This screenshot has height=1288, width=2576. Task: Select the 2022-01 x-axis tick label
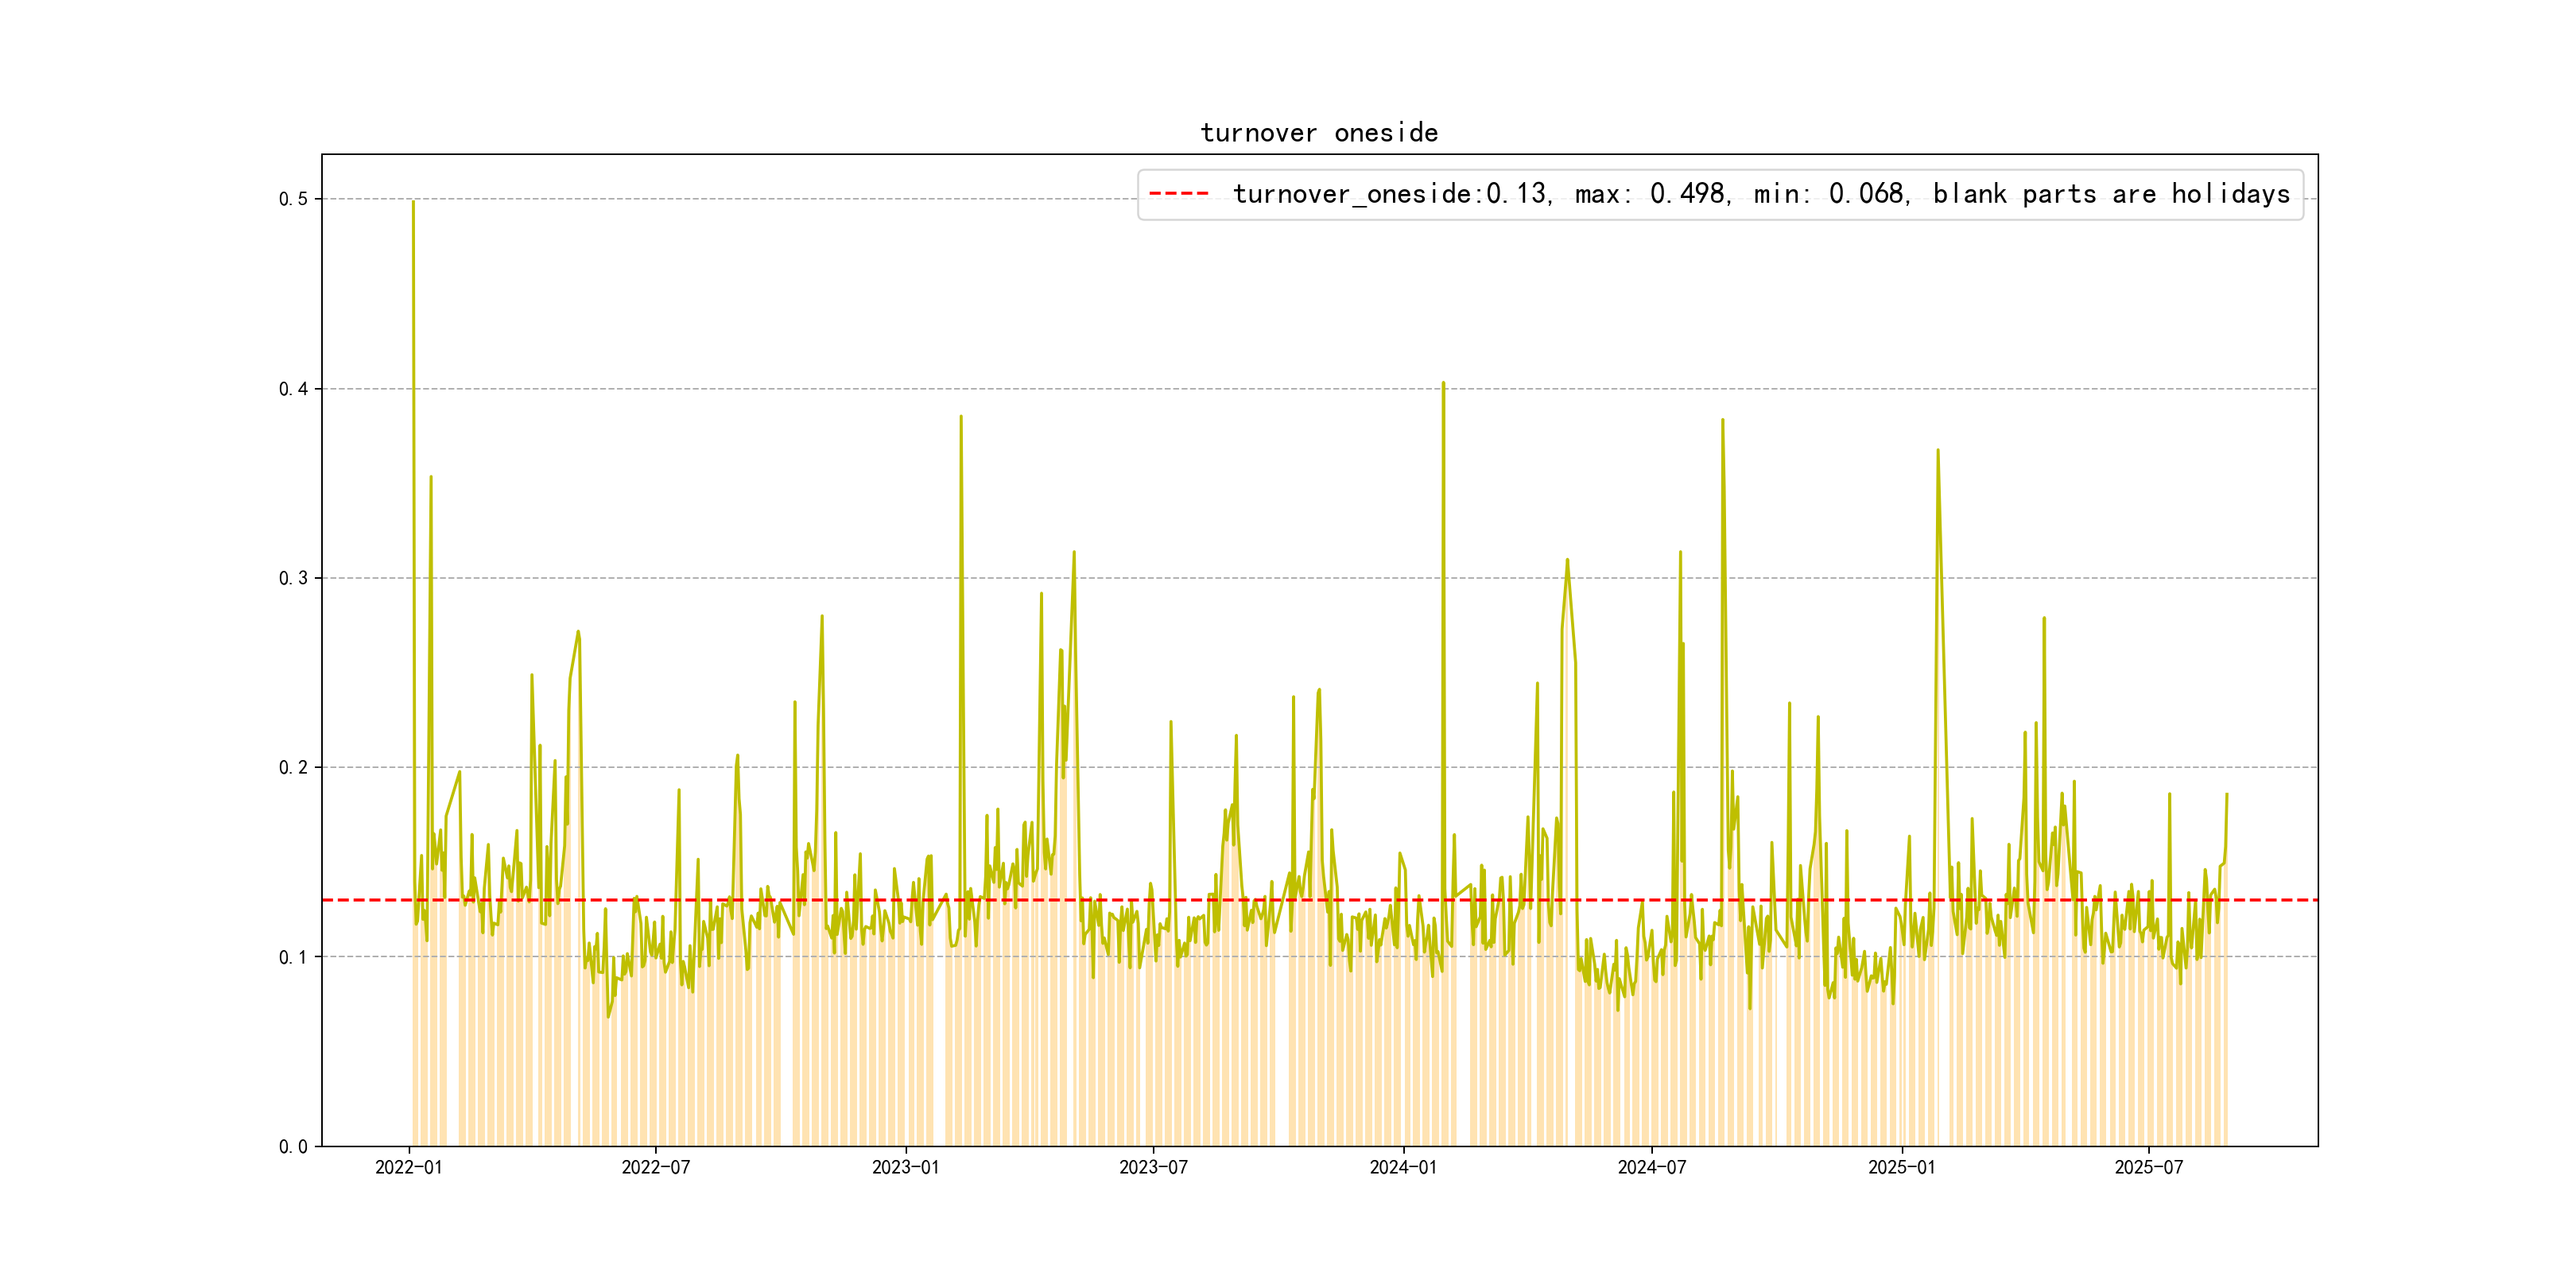click(408, 1167)
